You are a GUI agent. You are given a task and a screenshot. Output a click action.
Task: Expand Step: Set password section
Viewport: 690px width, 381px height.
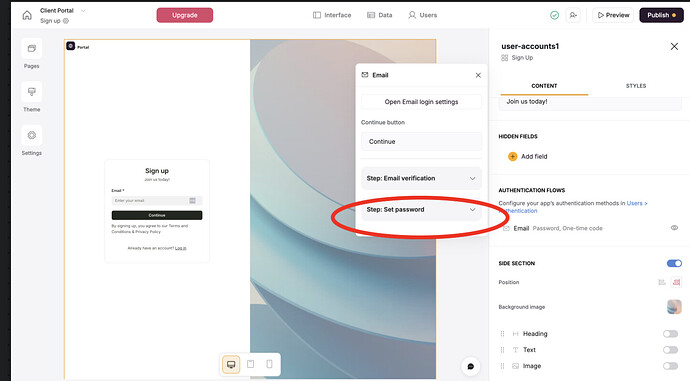[x=421, y=210]
